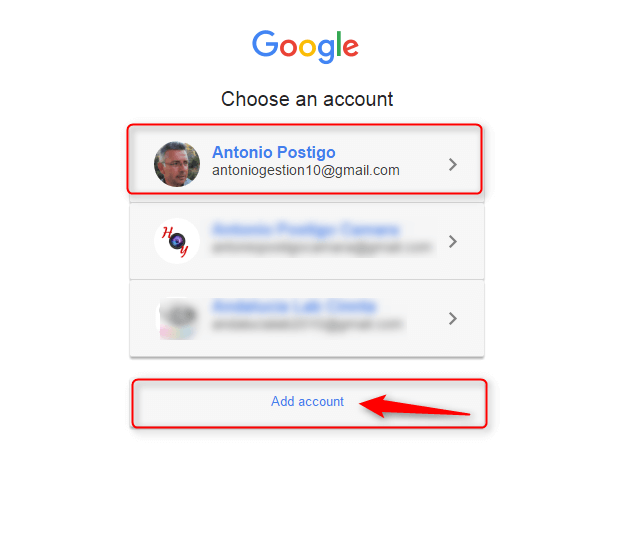Select the antoniogestion10@gmail.com email address
Viewport: 626px width, 539px height.
pyautogui.click(x=306, y=170)
